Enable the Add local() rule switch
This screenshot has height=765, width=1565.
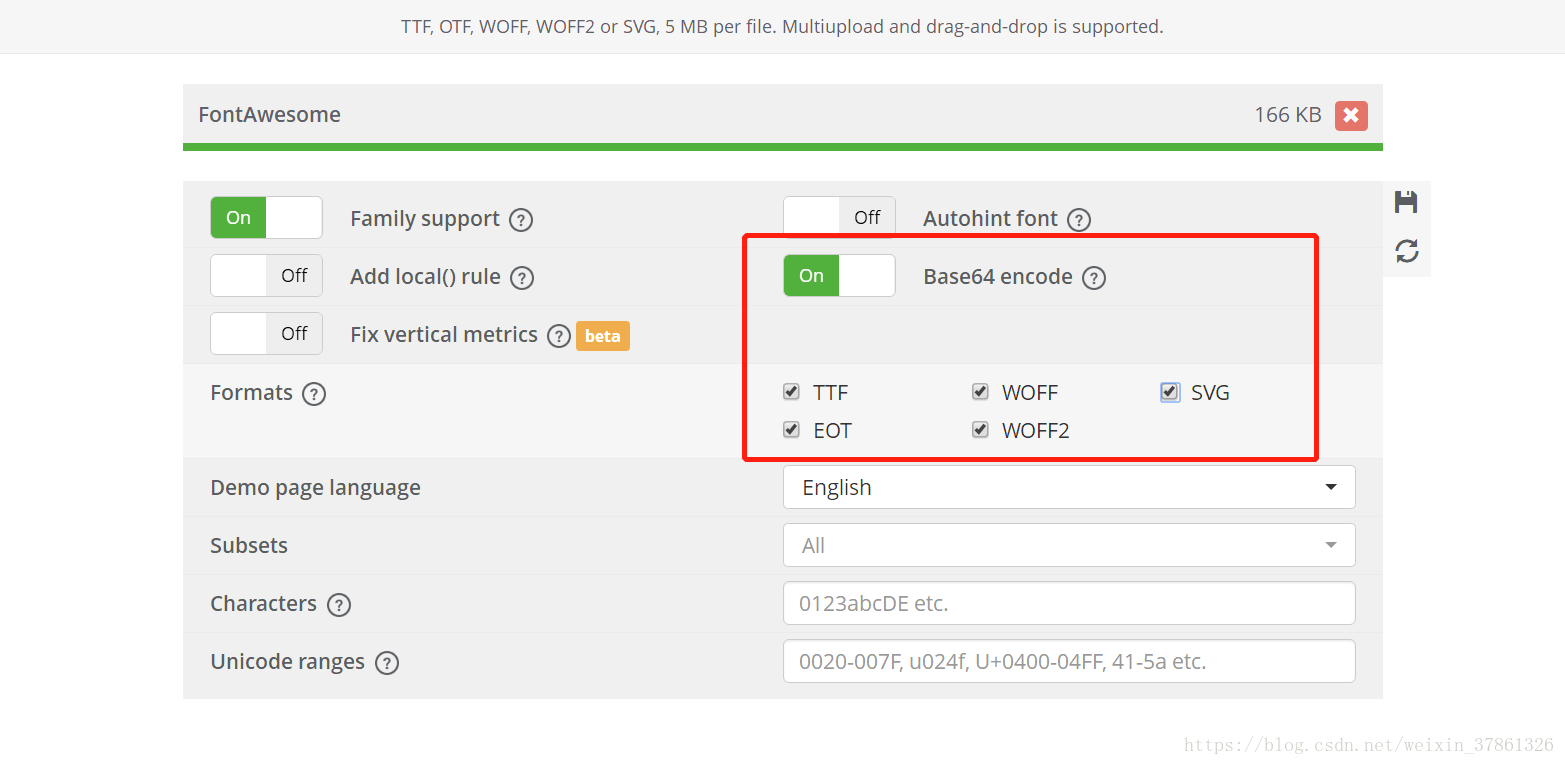(x=266, y=276)
